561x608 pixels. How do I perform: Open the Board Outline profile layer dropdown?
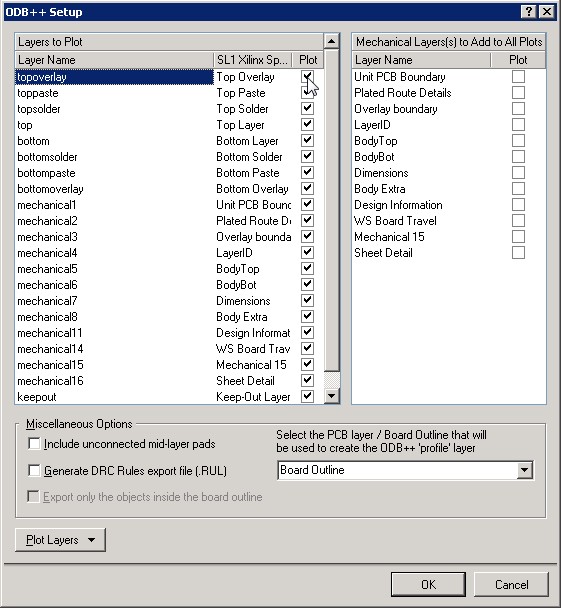click(524, 470)
